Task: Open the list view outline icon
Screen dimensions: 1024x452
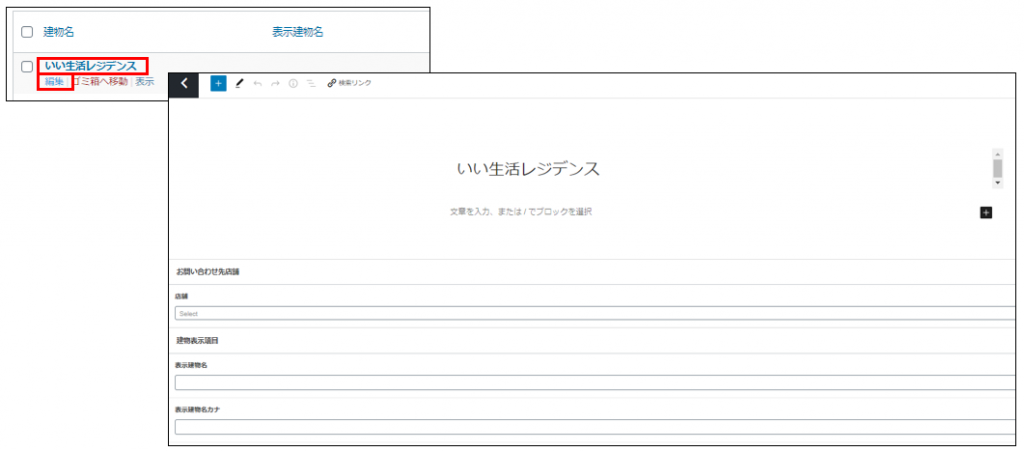Action: (x=310, y=84)
